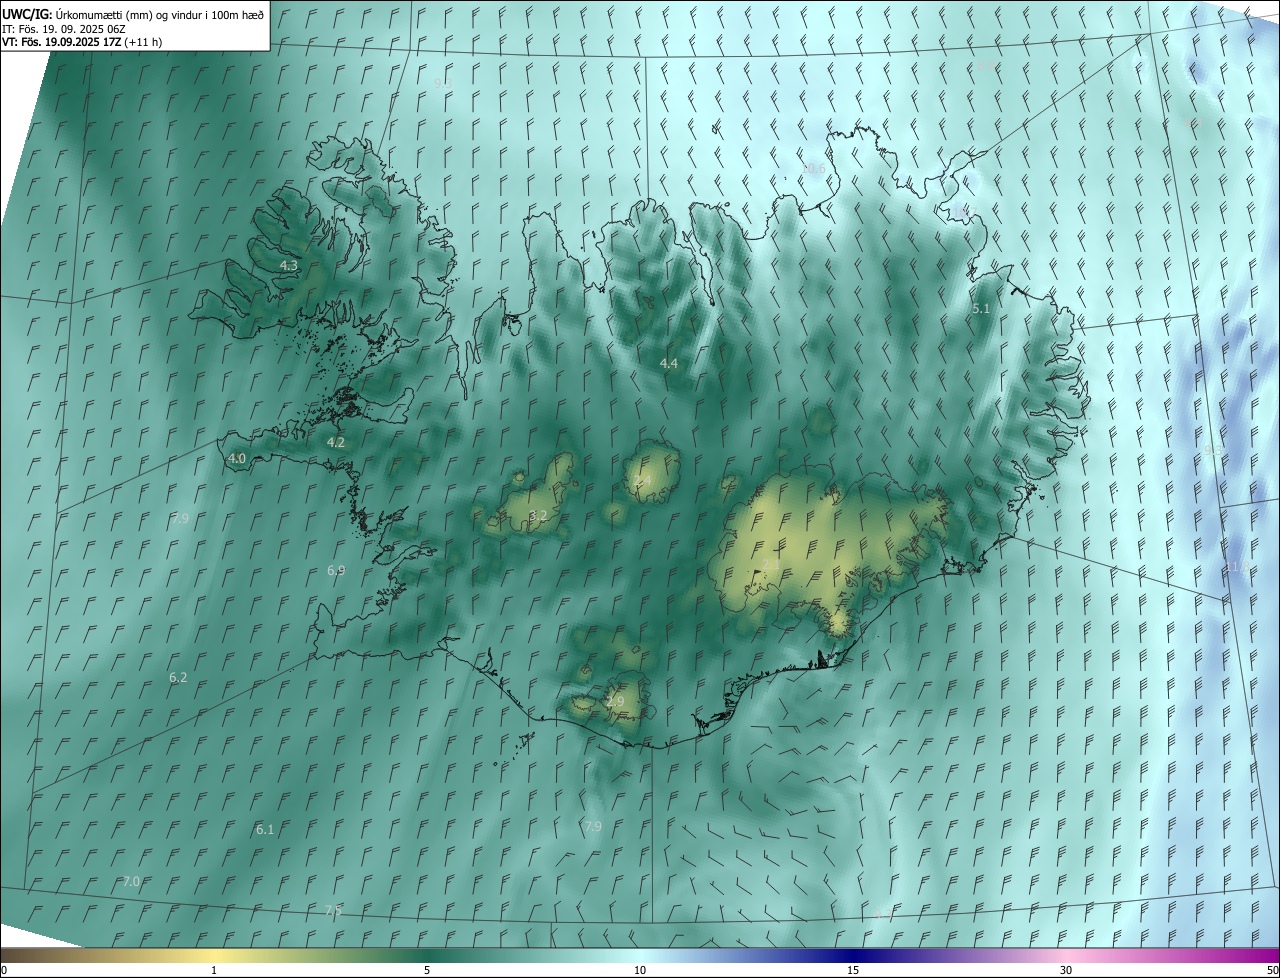Click the color scale label 5
The image size is (1280, 978).
point(427,971)
